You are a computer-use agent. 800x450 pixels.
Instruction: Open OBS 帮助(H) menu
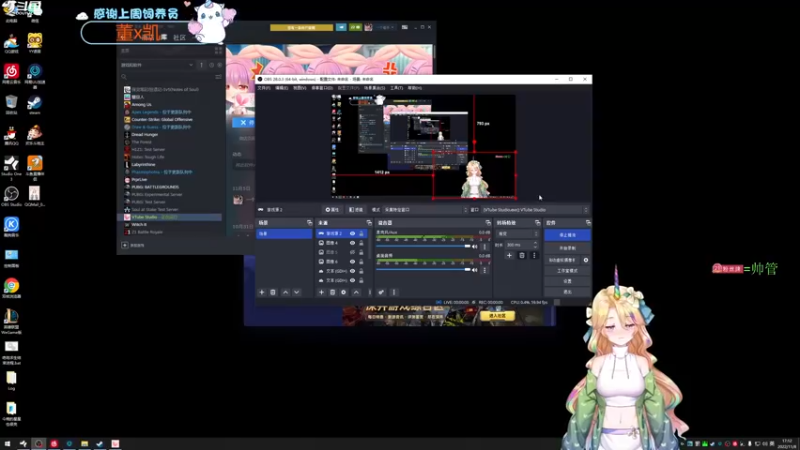(415, 88)
